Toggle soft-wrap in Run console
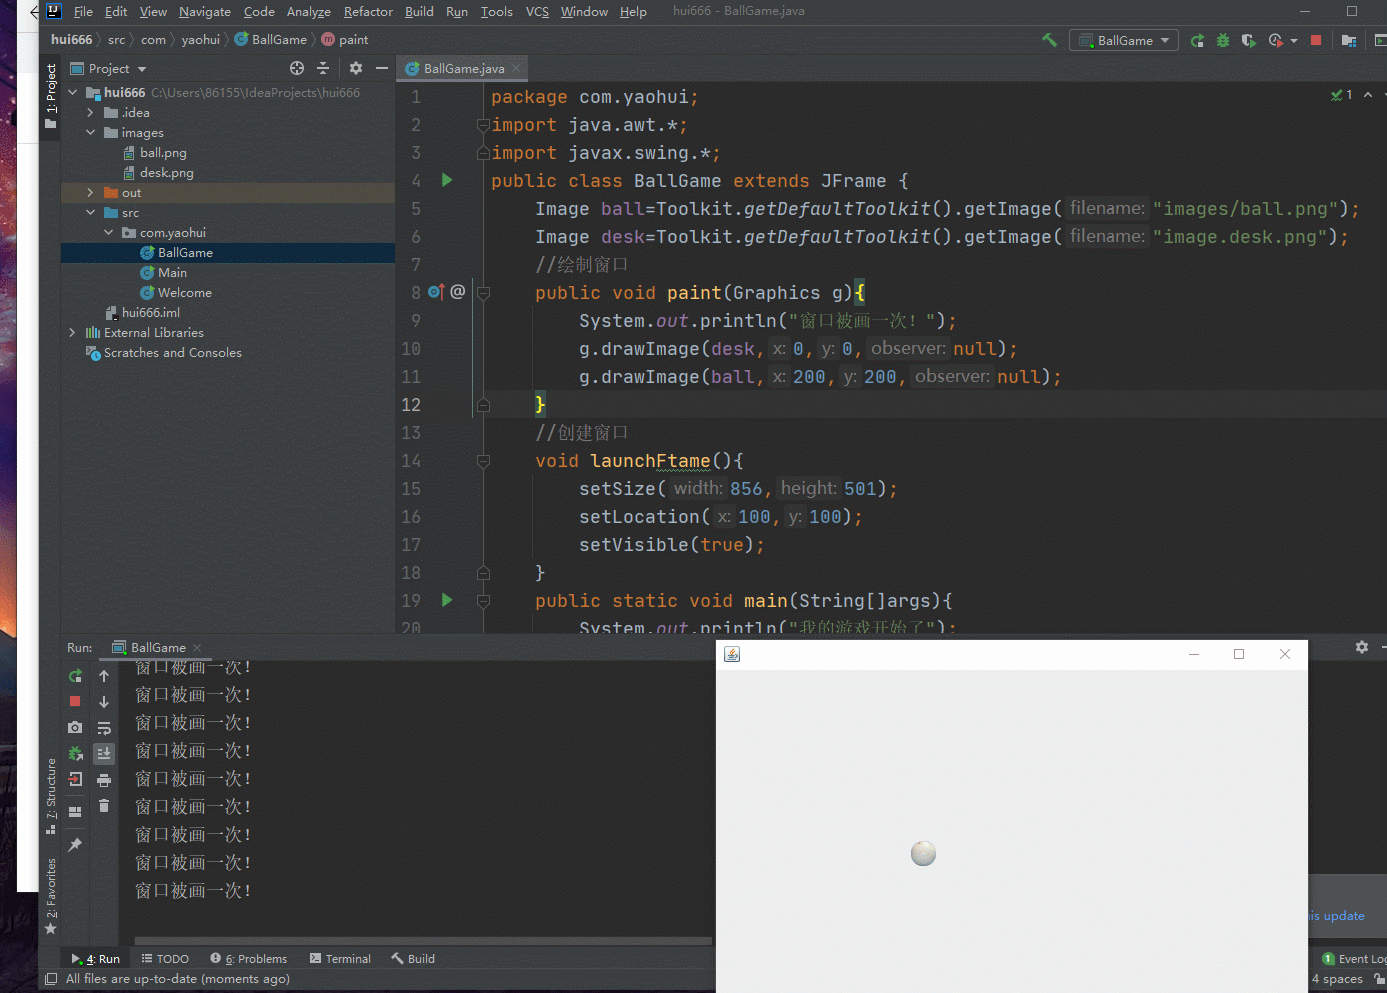This screenshot has width=1387, height=993. click(x=104, y=728)
